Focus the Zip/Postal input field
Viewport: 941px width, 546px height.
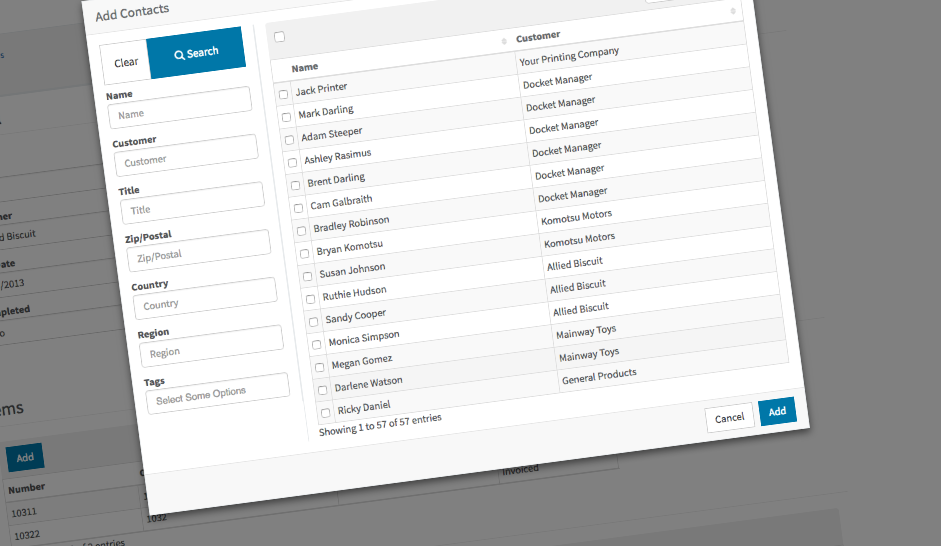(199, 251)
